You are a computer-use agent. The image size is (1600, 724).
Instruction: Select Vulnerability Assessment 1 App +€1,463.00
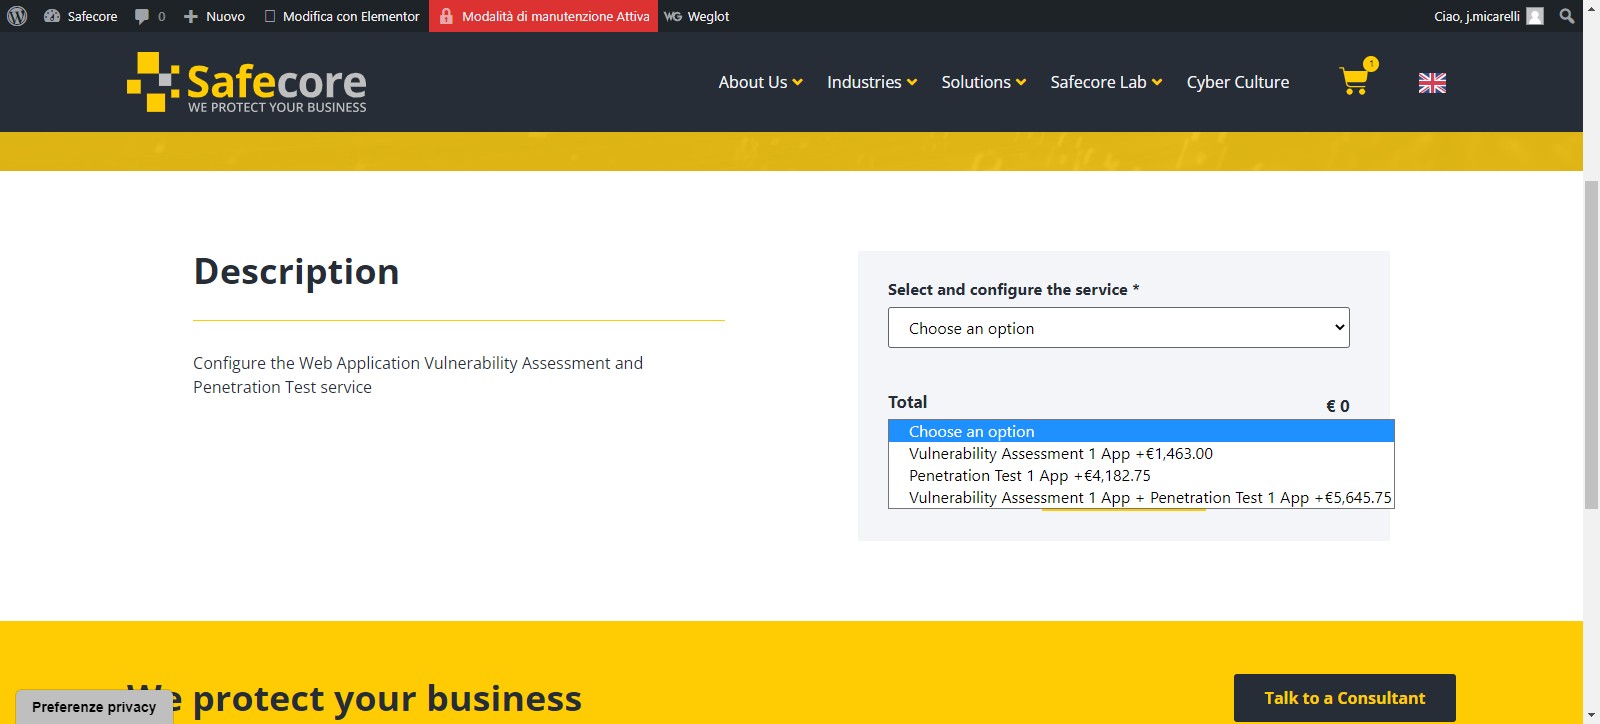click(1141, 453)
